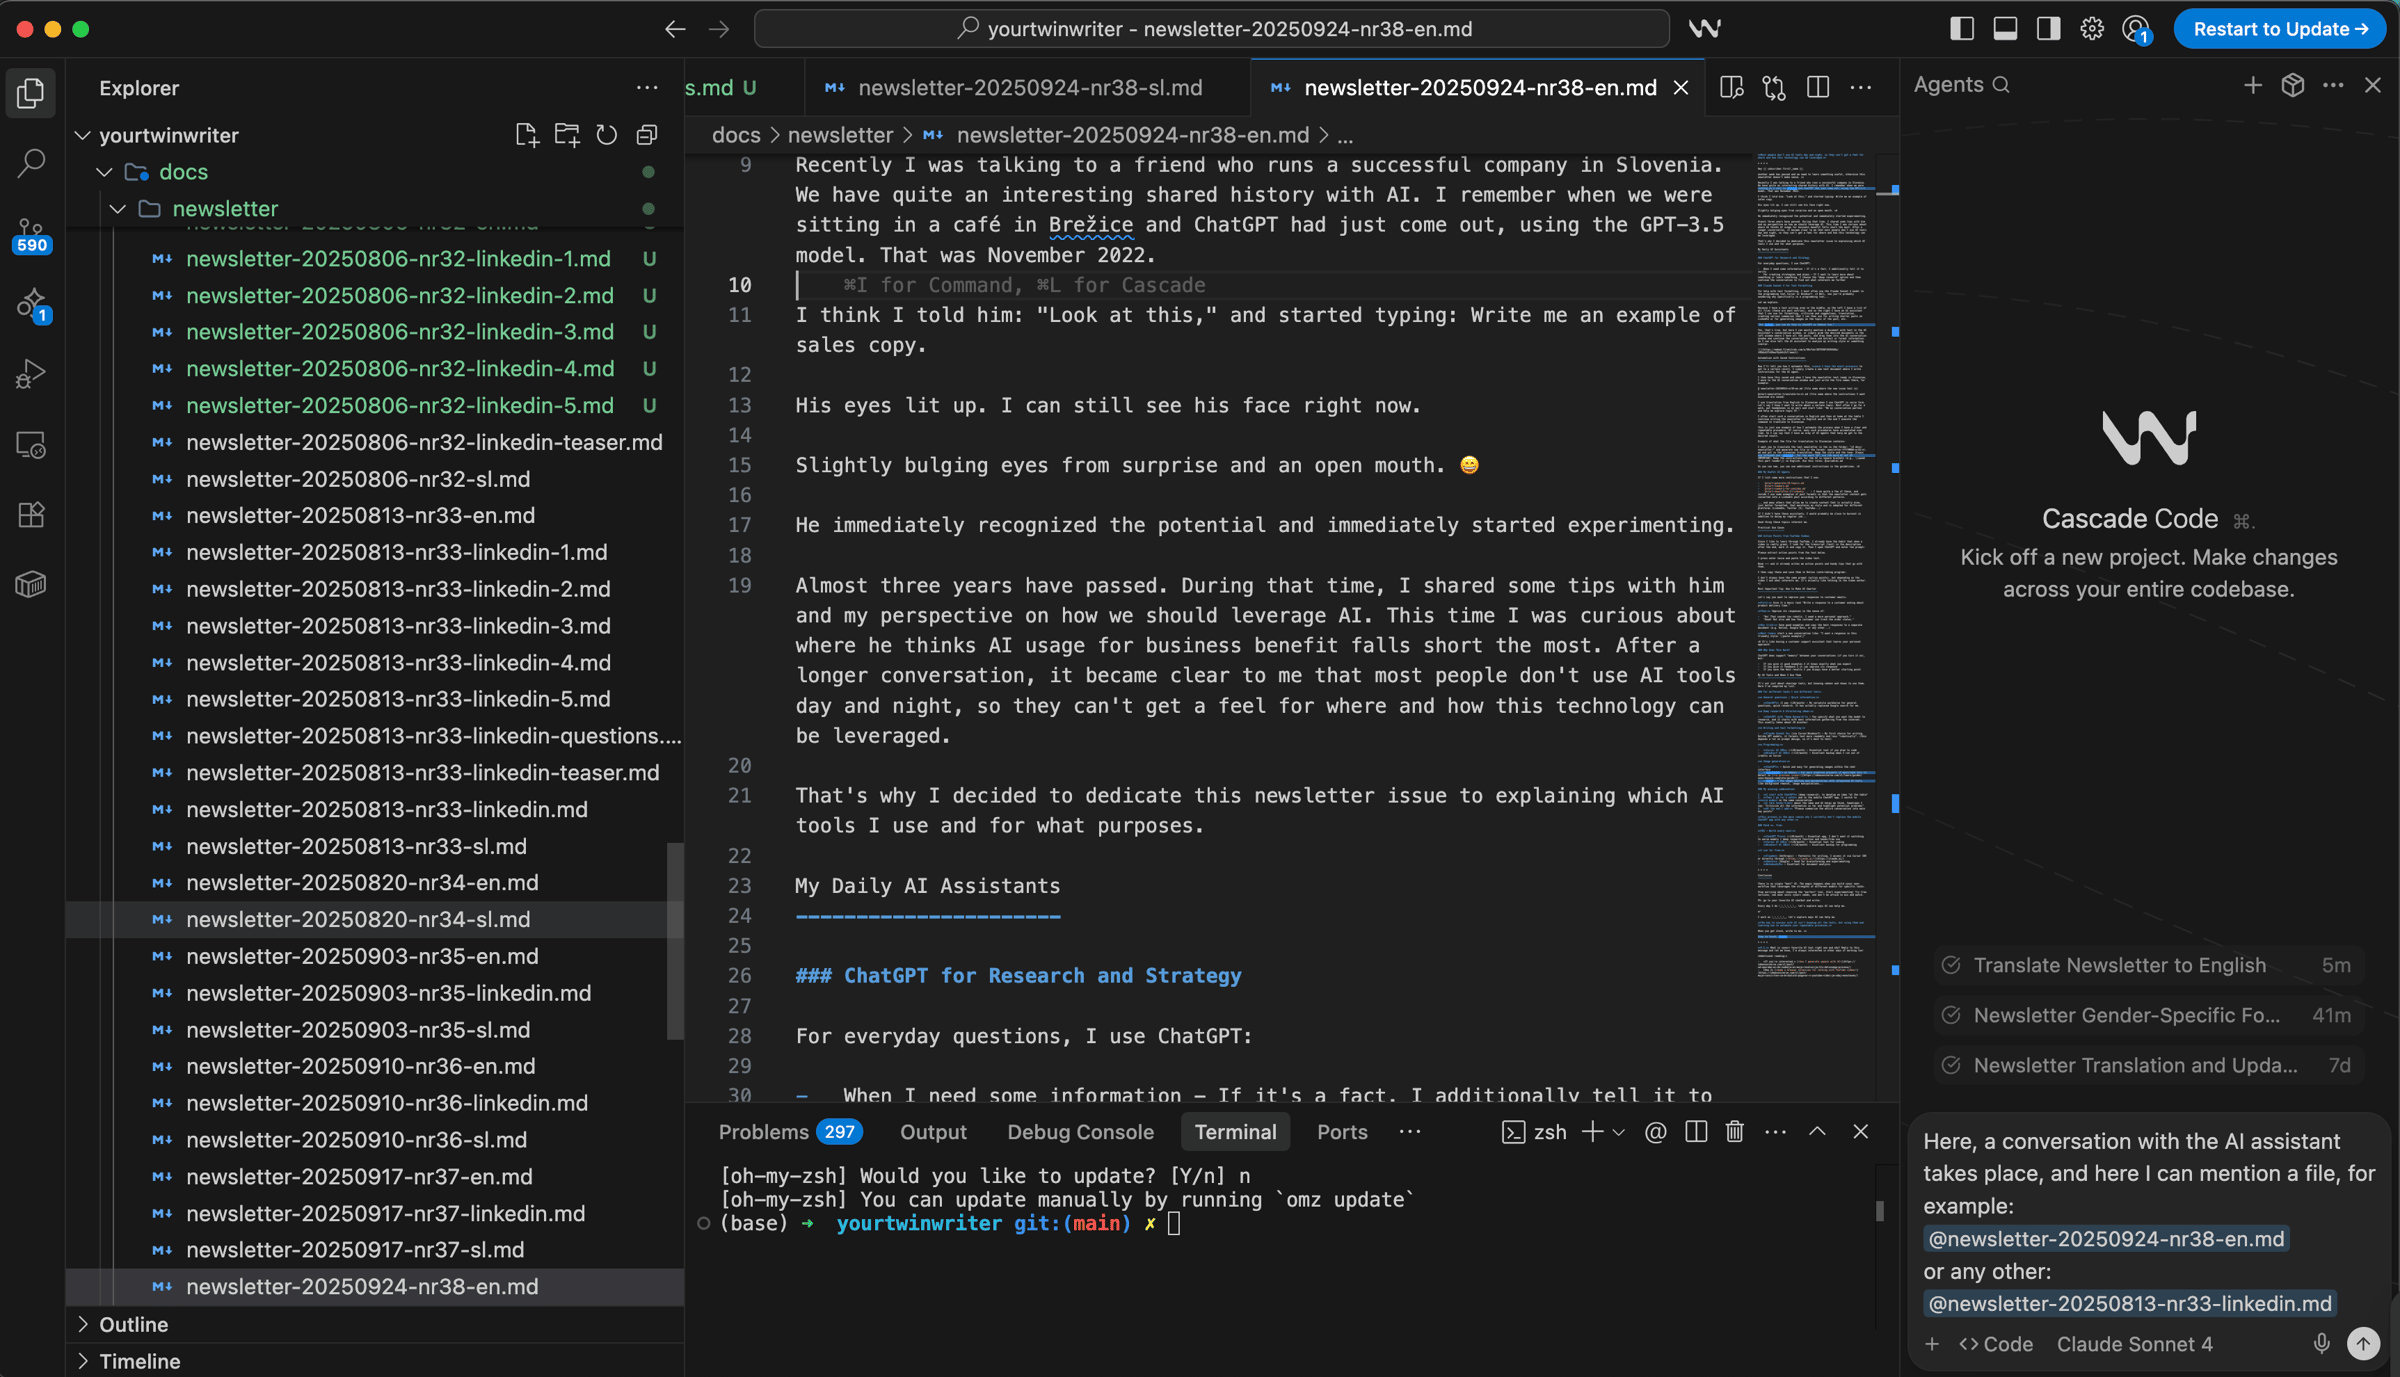Click the Restart to Update button
This screenshot has height=1377, width=2400.
coord(2279,29)
